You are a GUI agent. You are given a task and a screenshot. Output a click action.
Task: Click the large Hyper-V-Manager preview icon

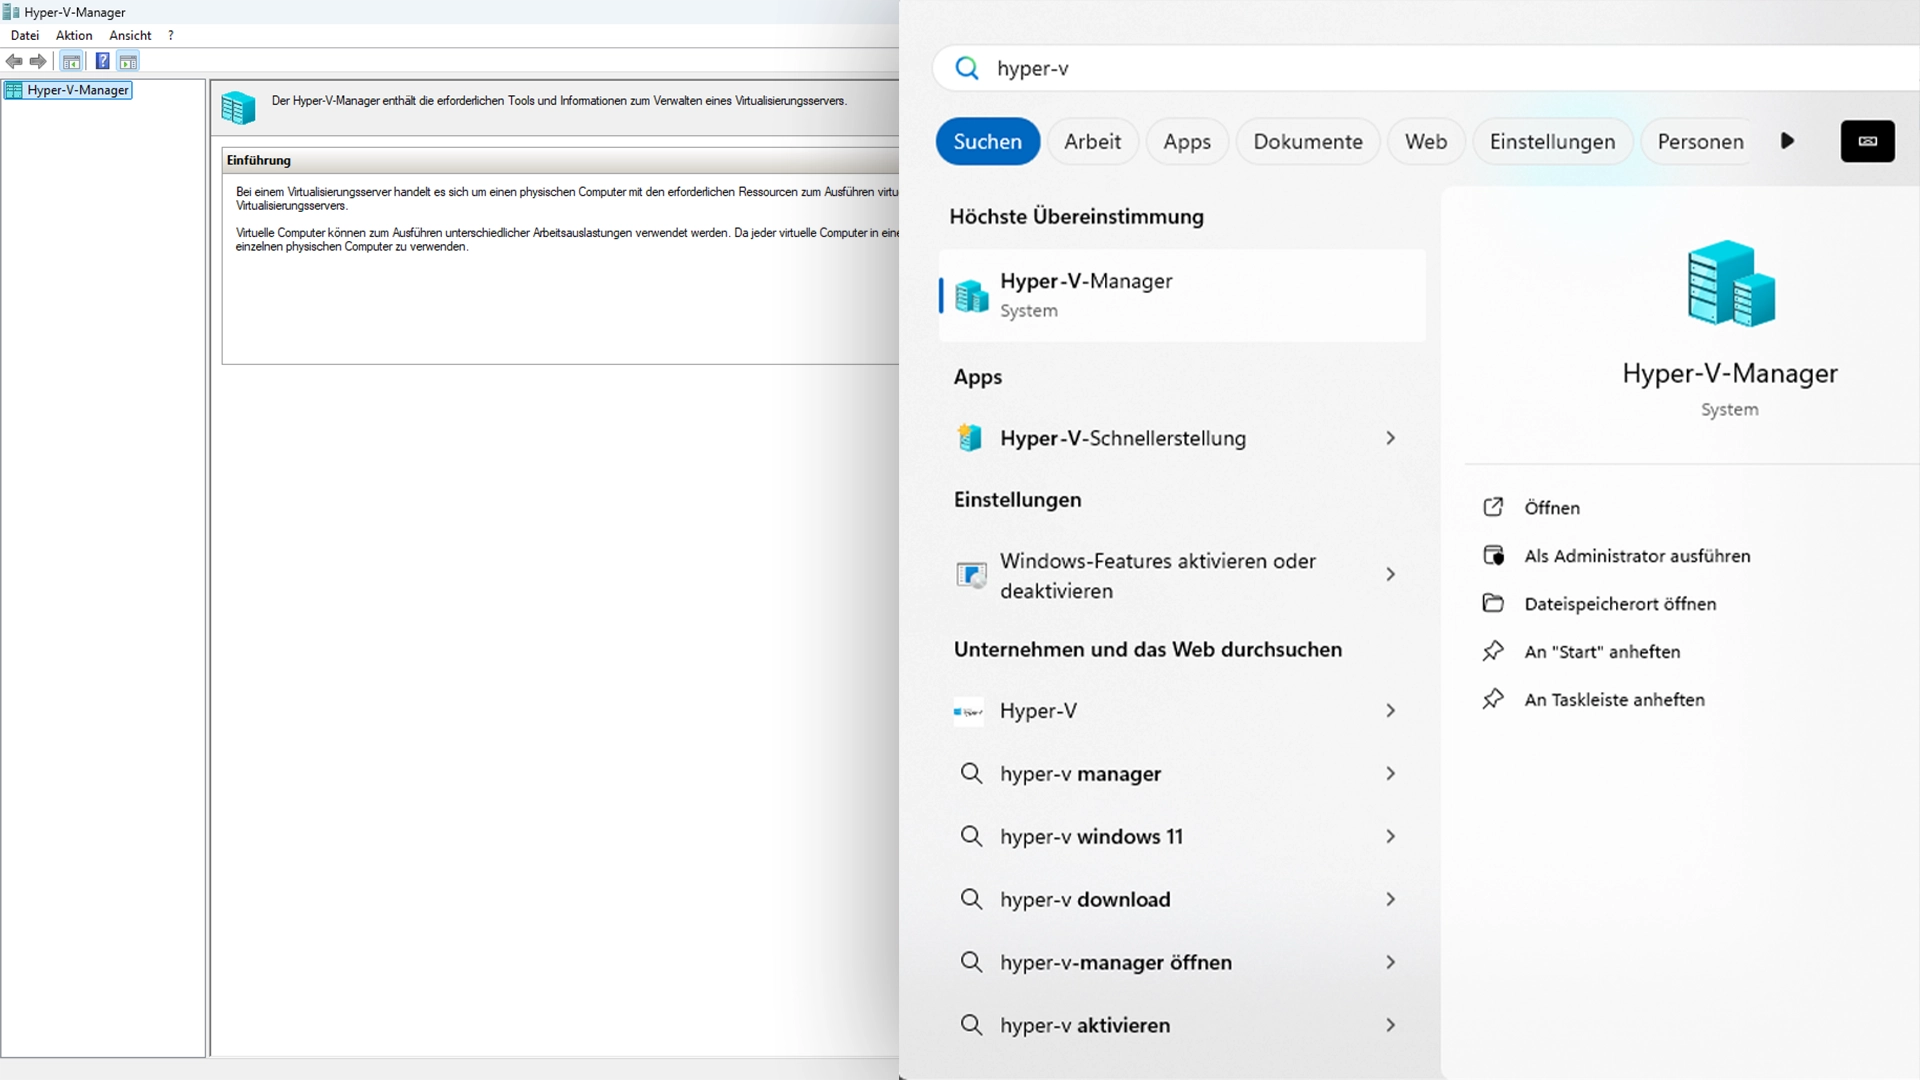pos(1731,284)
